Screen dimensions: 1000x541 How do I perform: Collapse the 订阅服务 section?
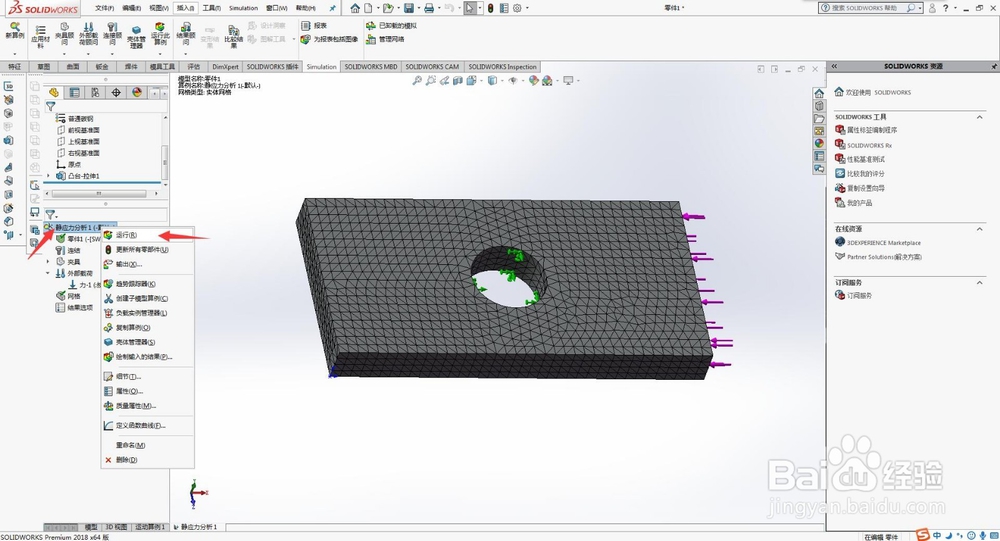click(x=980, y=282)
